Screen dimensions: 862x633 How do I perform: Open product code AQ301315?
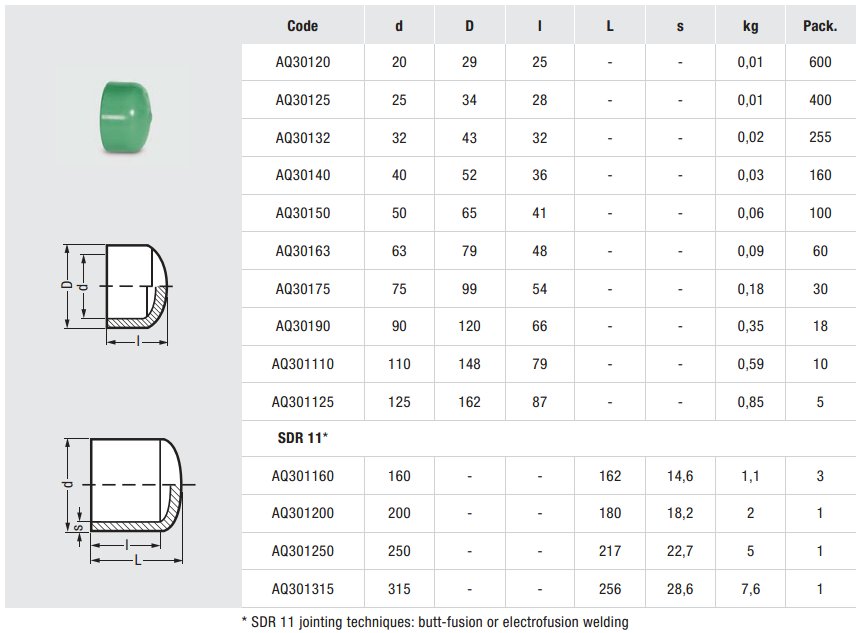(303, 589)
